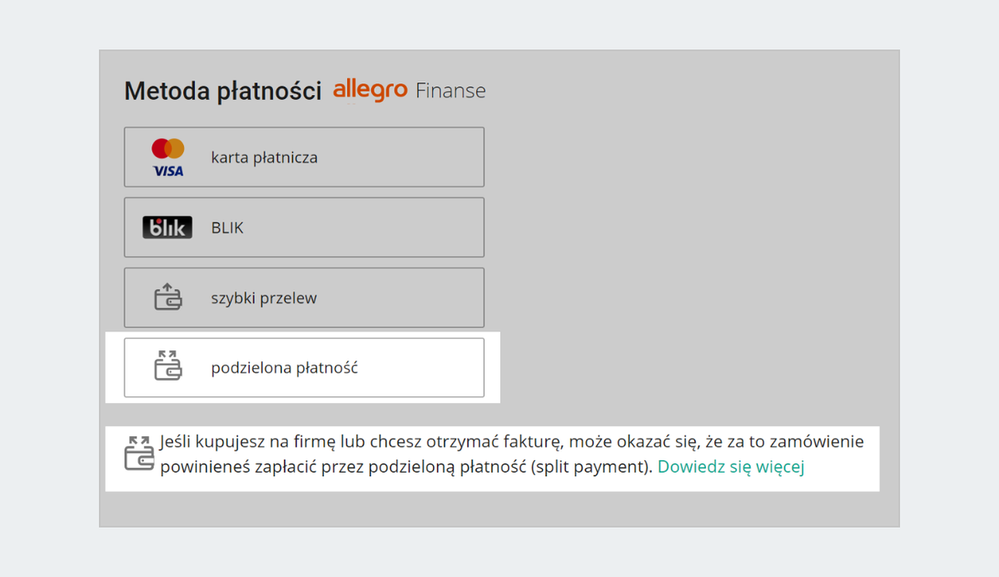999x577 pixels.
Task: Open the Dowiedz się więcej link
Action: 731,466
